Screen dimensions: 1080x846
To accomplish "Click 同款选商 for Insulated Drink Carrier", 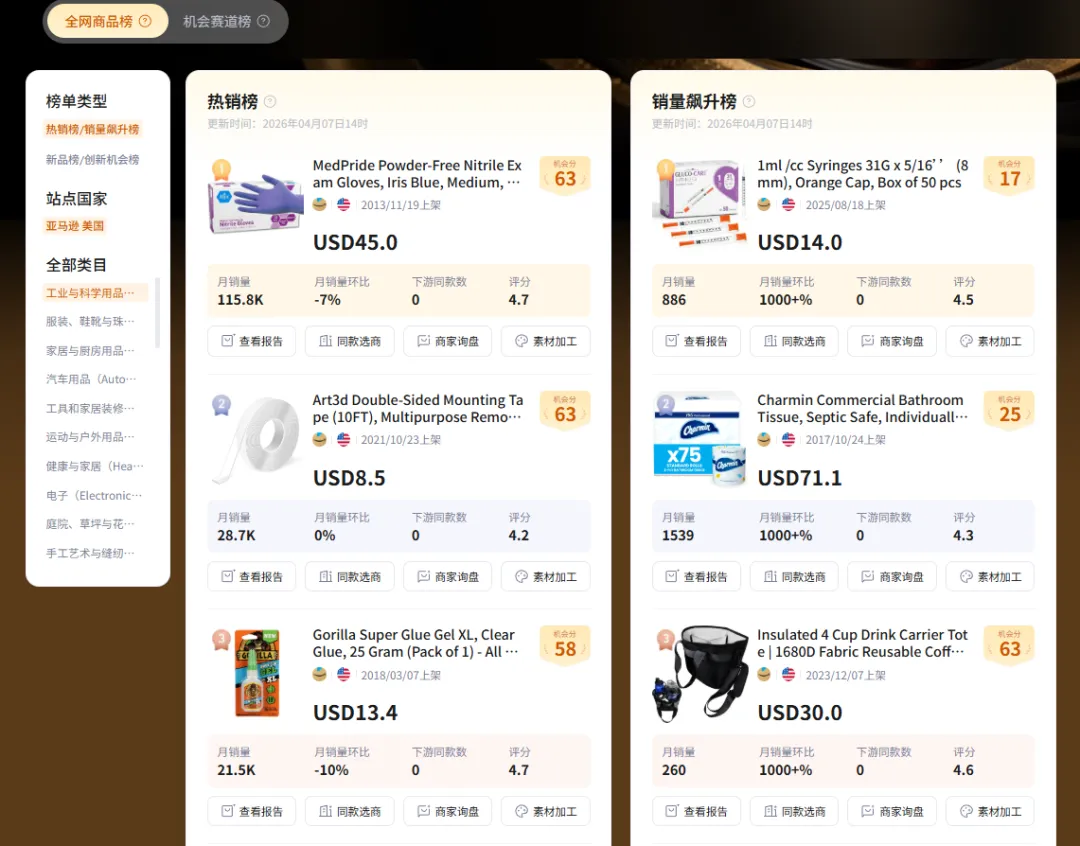I will 794,812.
